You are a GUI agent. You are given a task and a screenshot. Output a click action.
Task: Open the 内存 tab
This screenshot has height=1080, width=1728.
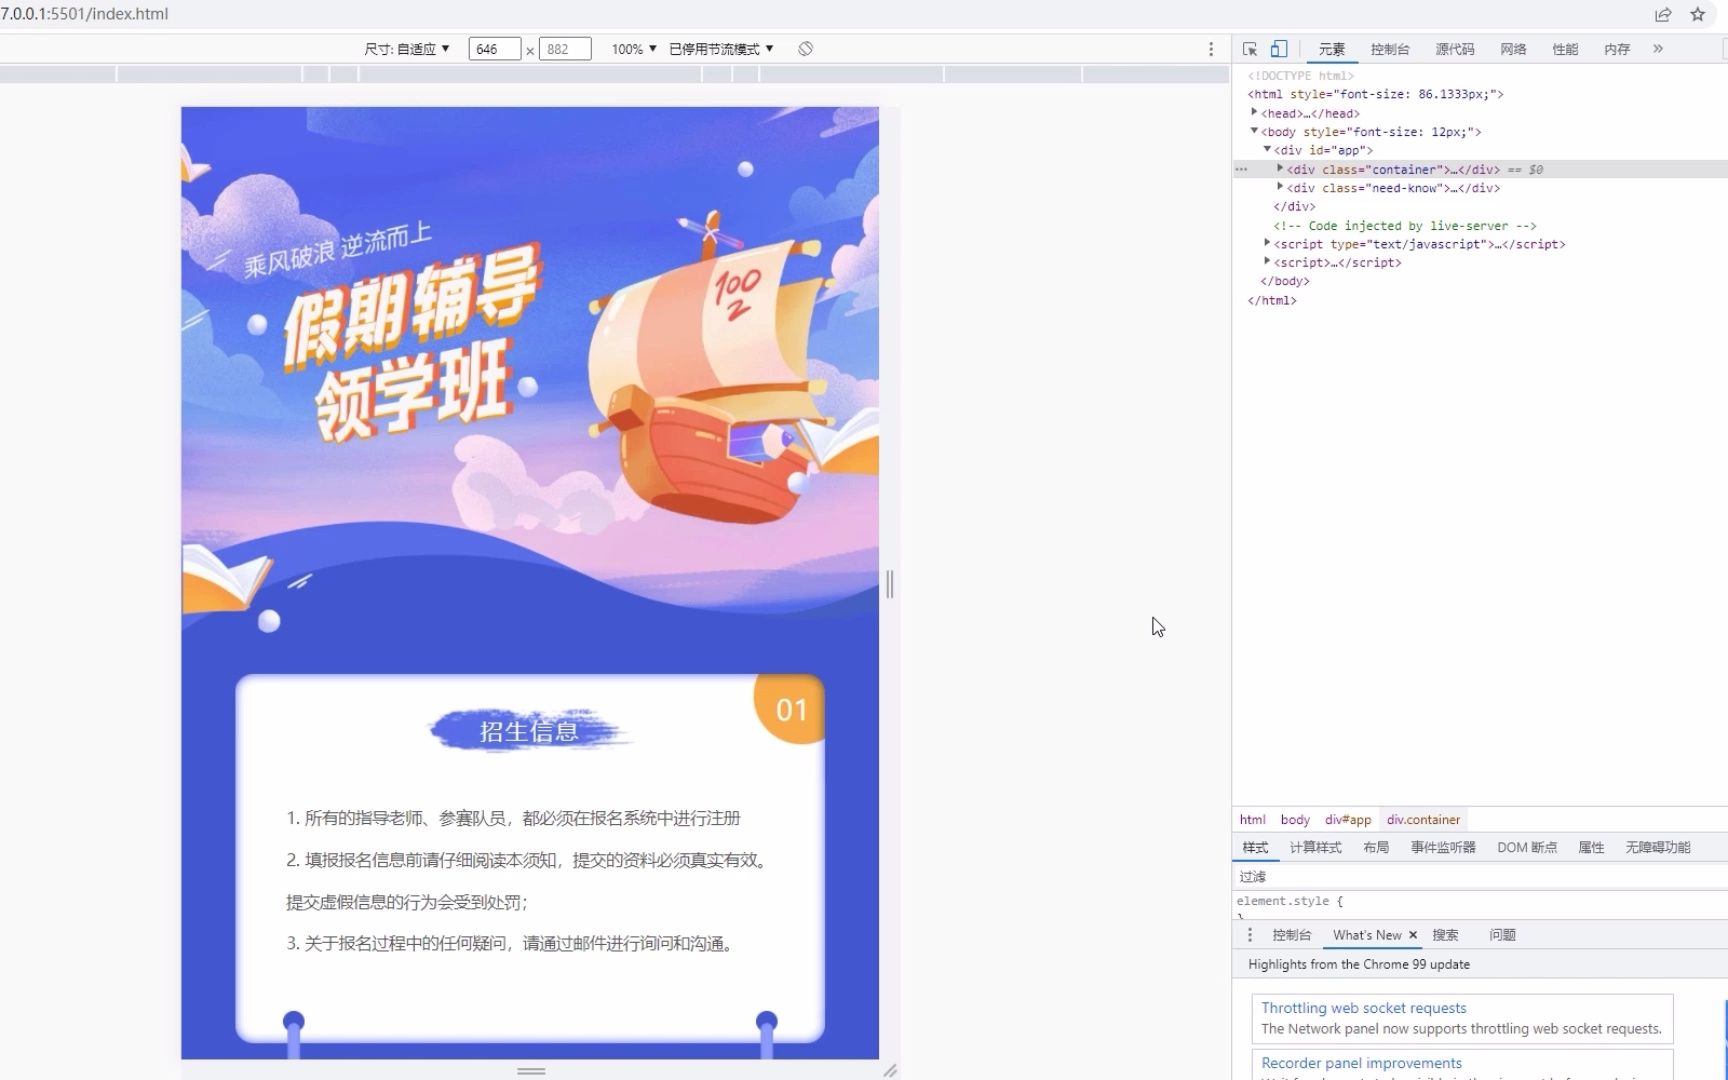pyautogui.click(x=1617, y=49)
